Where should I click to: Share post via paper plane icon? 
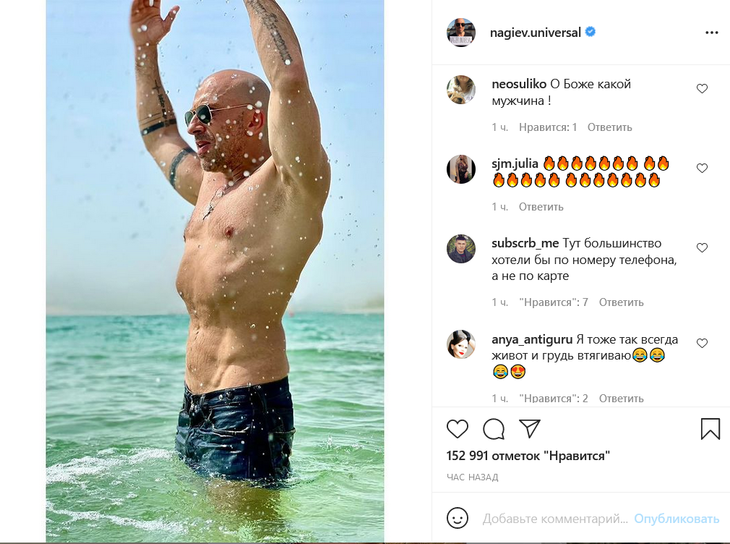point(529,428)
